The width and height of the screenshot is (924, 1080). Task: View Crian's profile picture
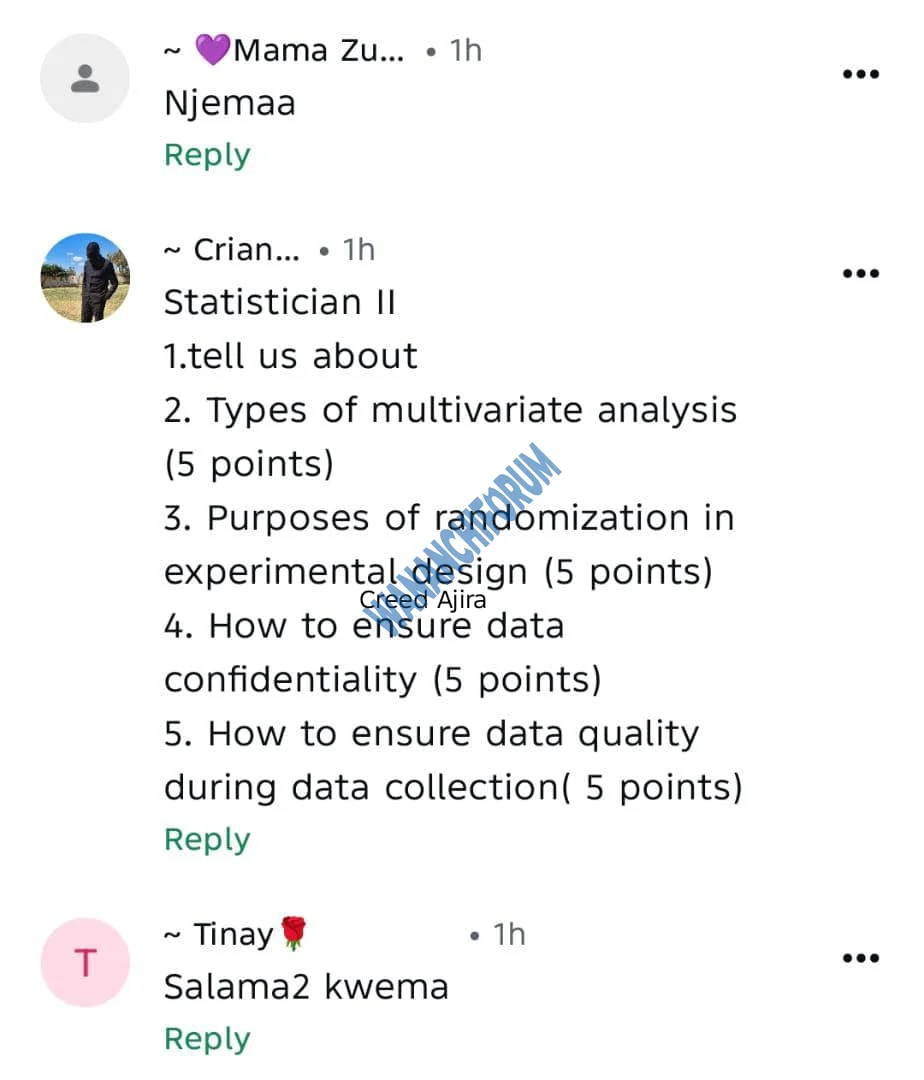pos(85,278)
